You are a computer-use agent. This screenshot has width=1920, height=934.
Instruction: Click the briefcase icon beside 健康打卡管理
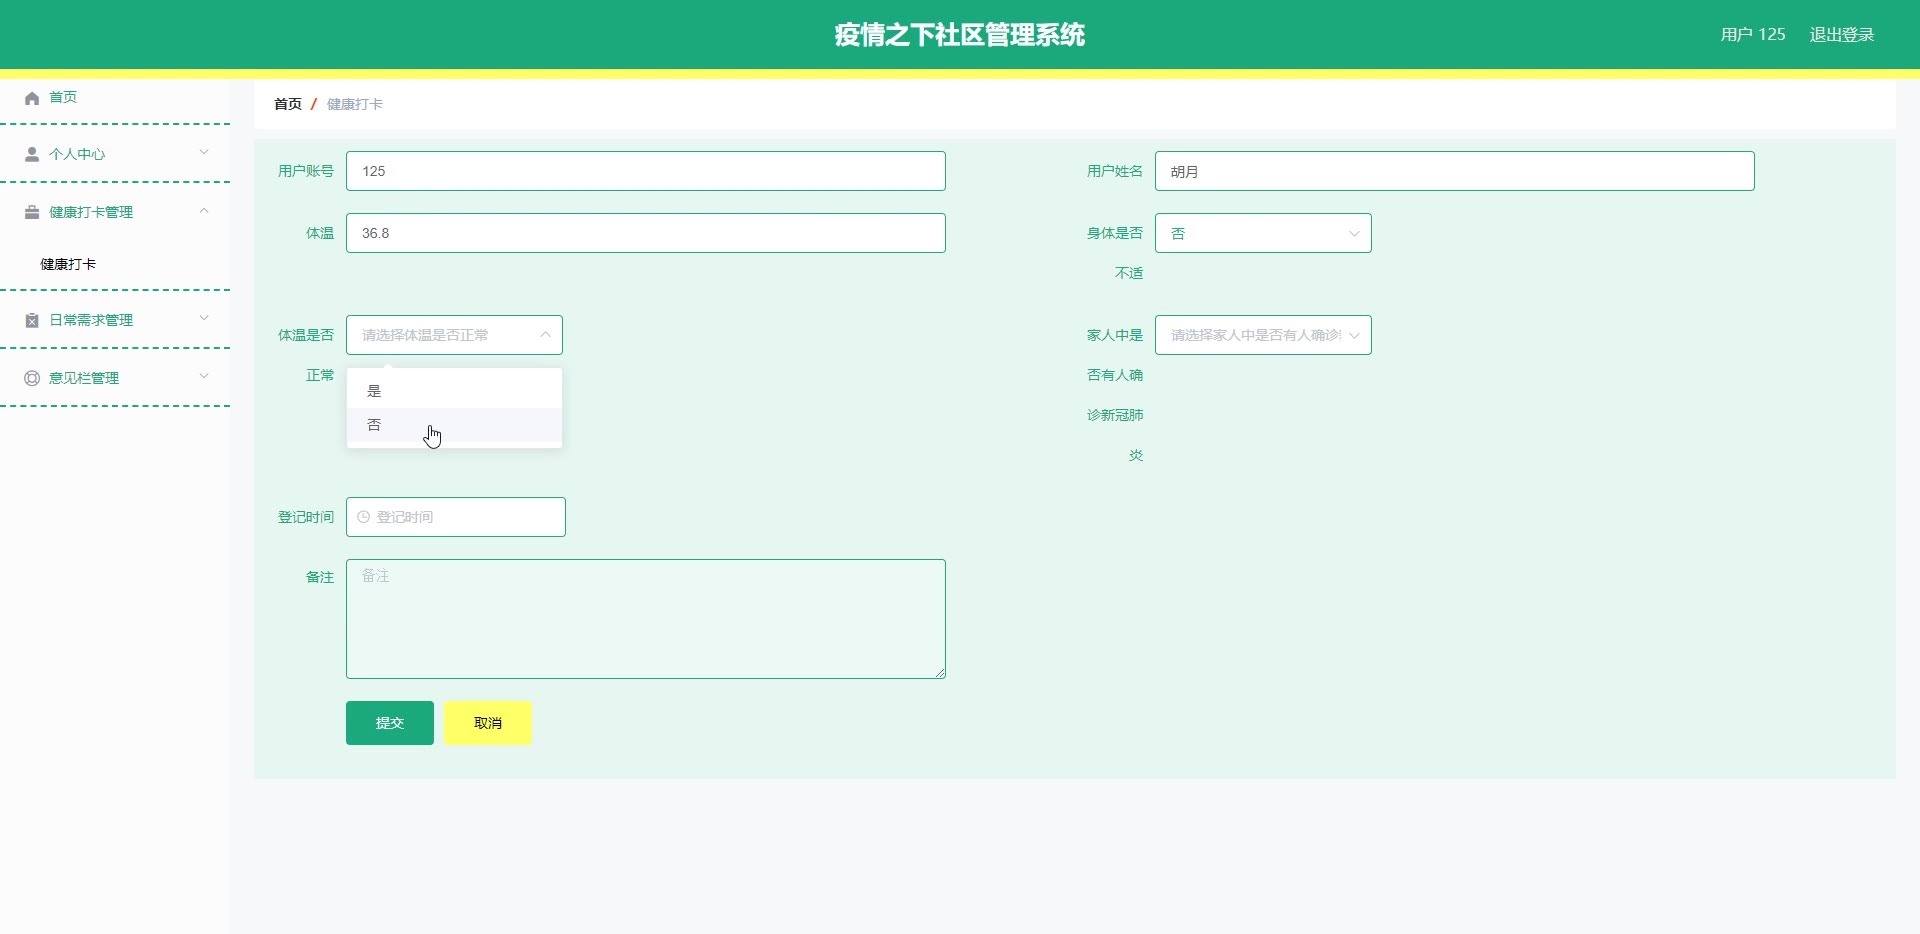(x=32, y=212)
